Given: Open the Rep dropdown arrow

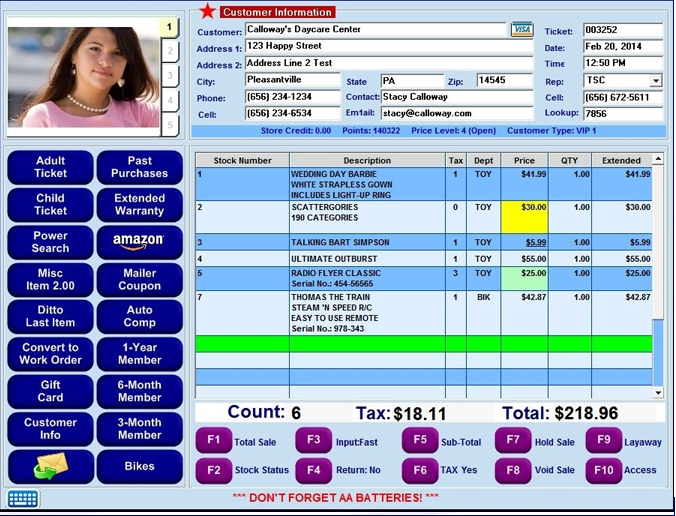Looking at the screenshot, I should click(656, 81).
